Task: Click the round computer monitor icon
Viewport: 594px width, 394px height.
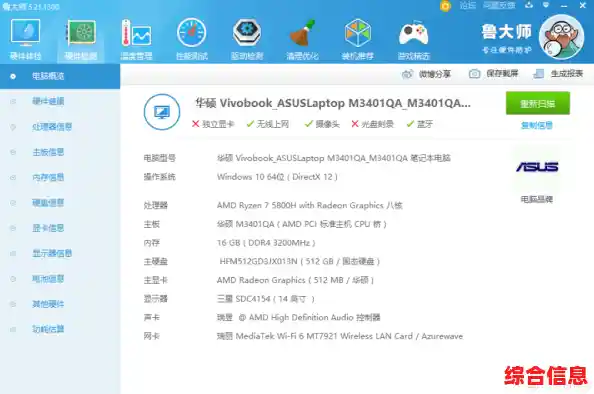Action: tap(162, 112)
